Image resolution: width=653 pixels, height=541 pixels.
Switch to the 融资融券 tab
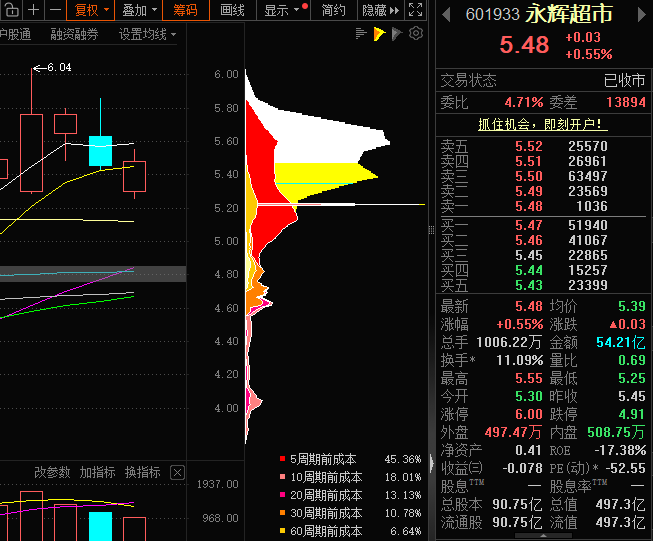(x=74, y=34)
